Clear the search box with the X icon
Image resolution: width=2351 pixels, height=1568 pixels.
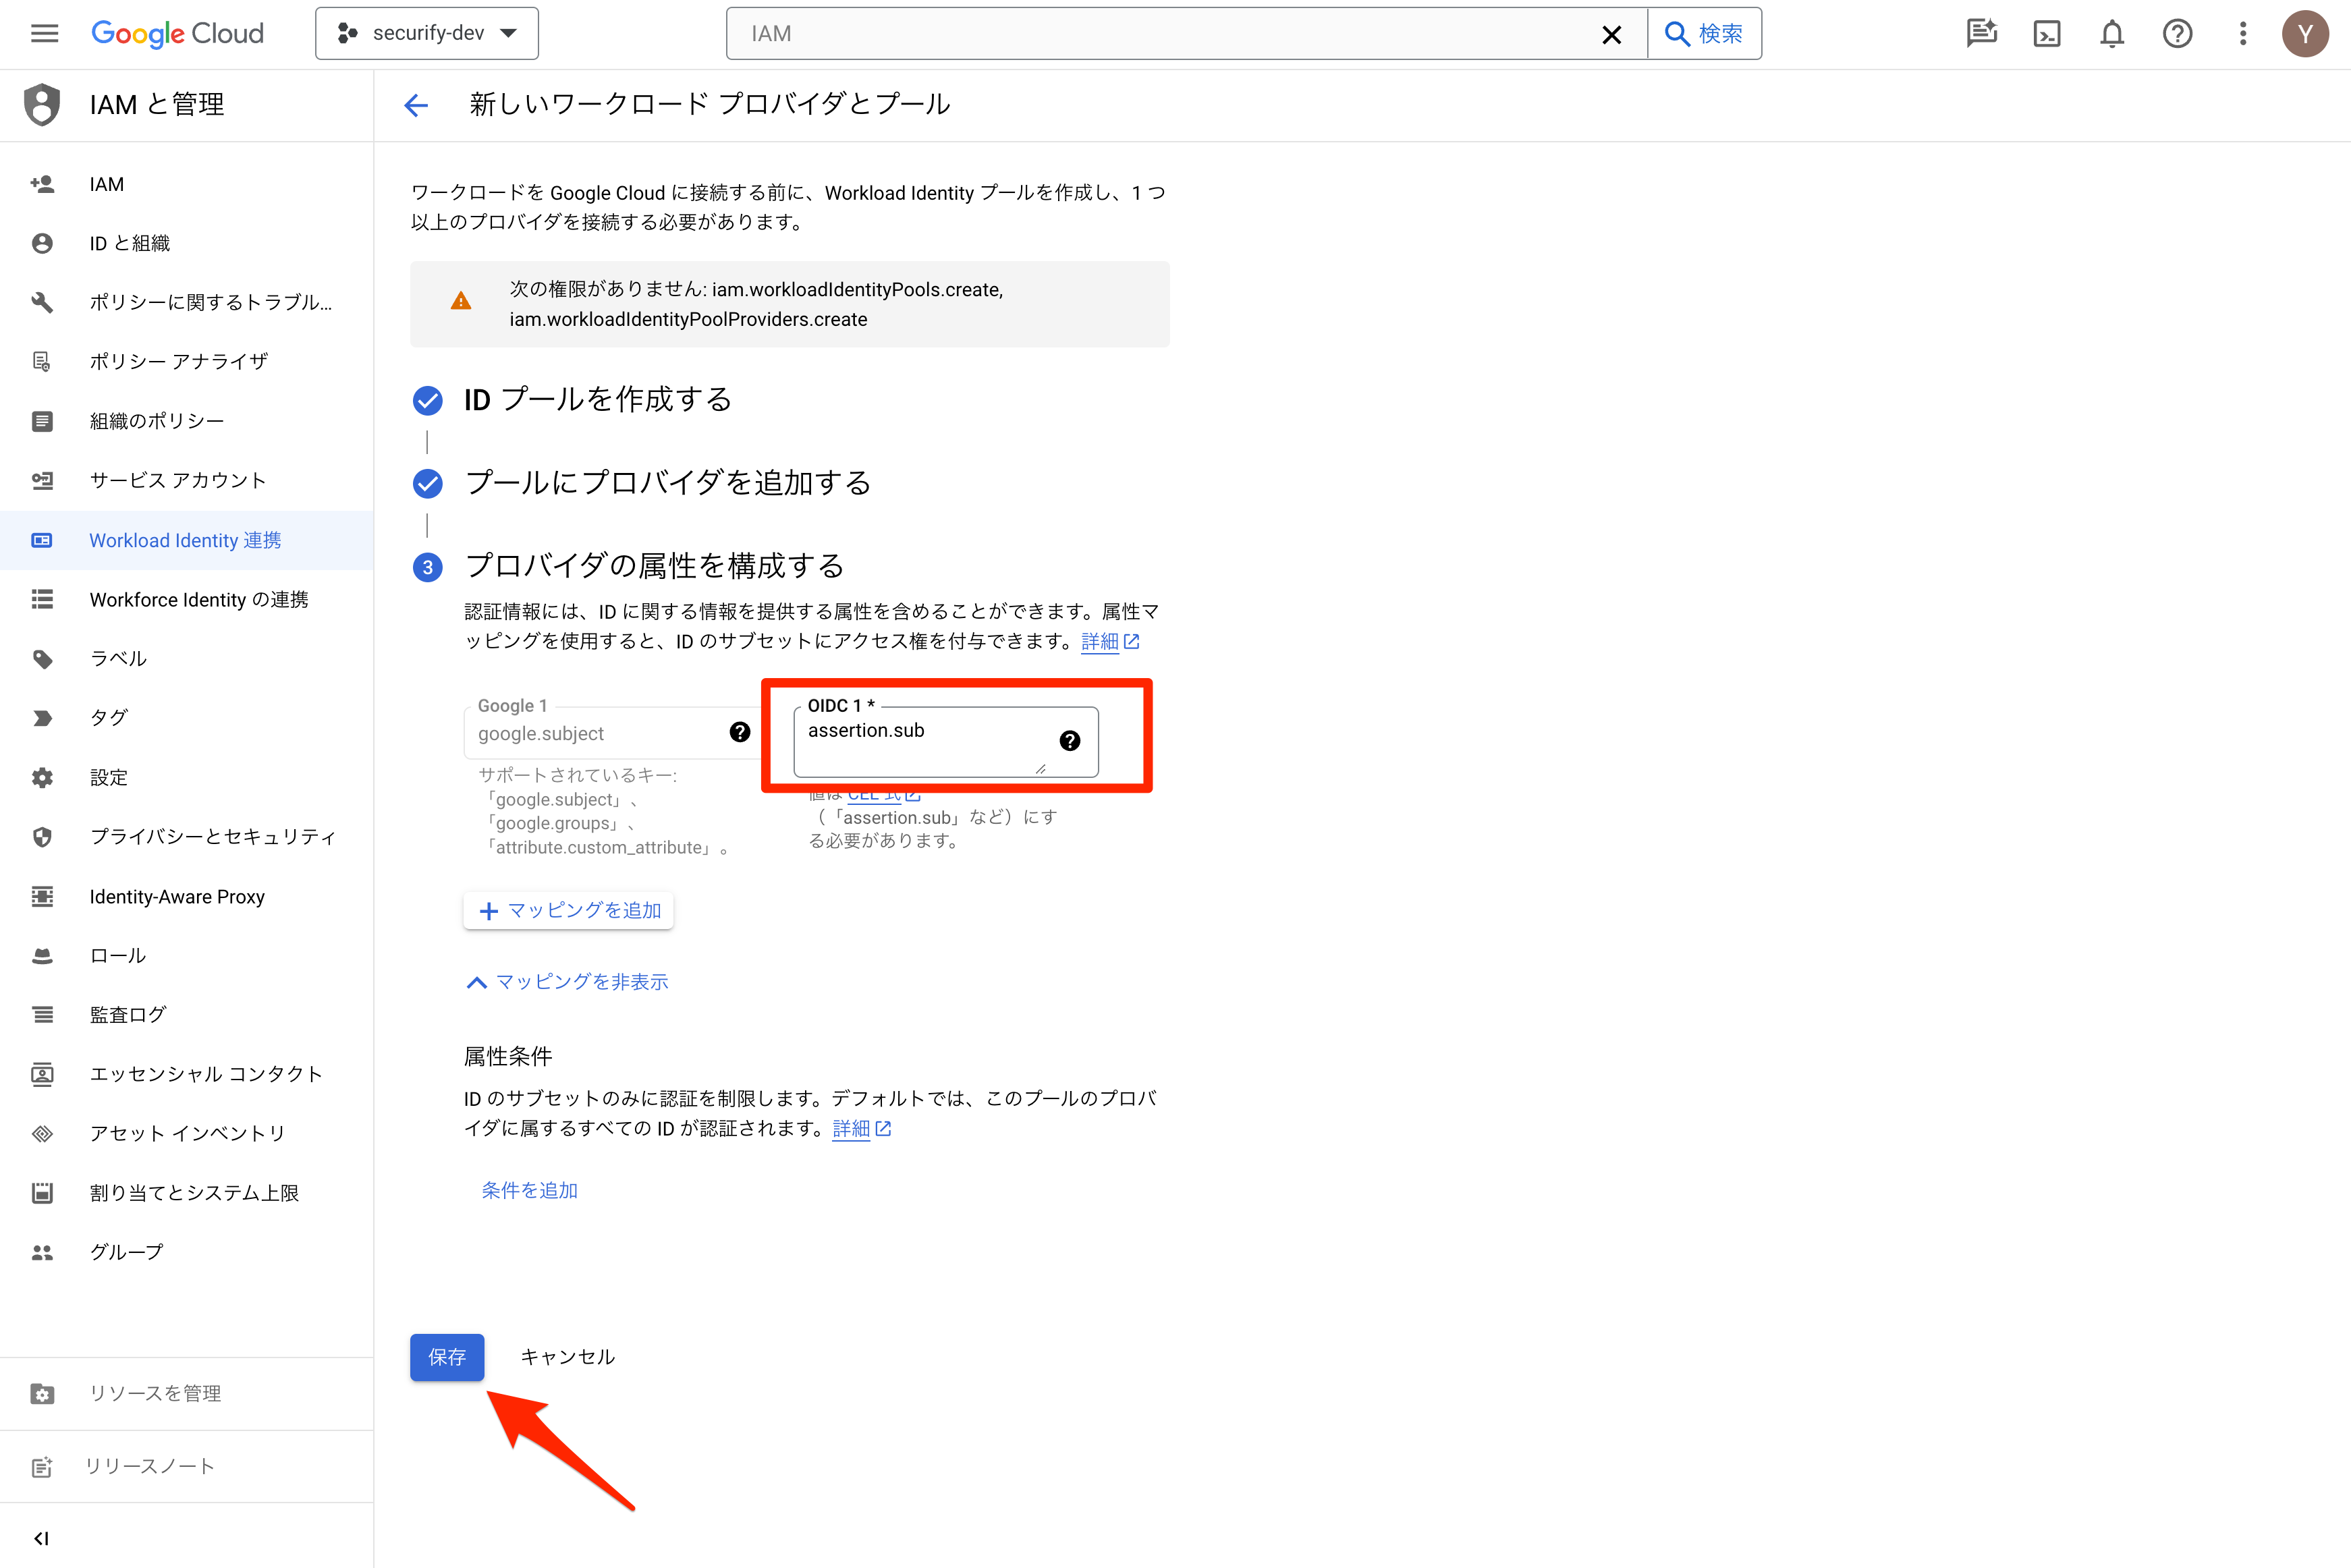(x=1611, y=35)
